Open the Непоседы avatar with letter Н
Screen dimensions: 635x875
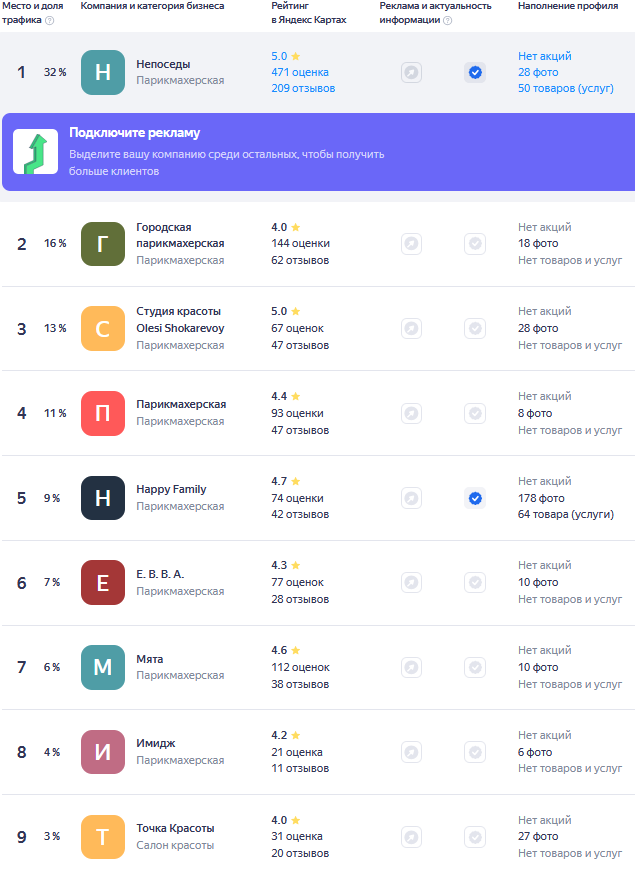103,73
